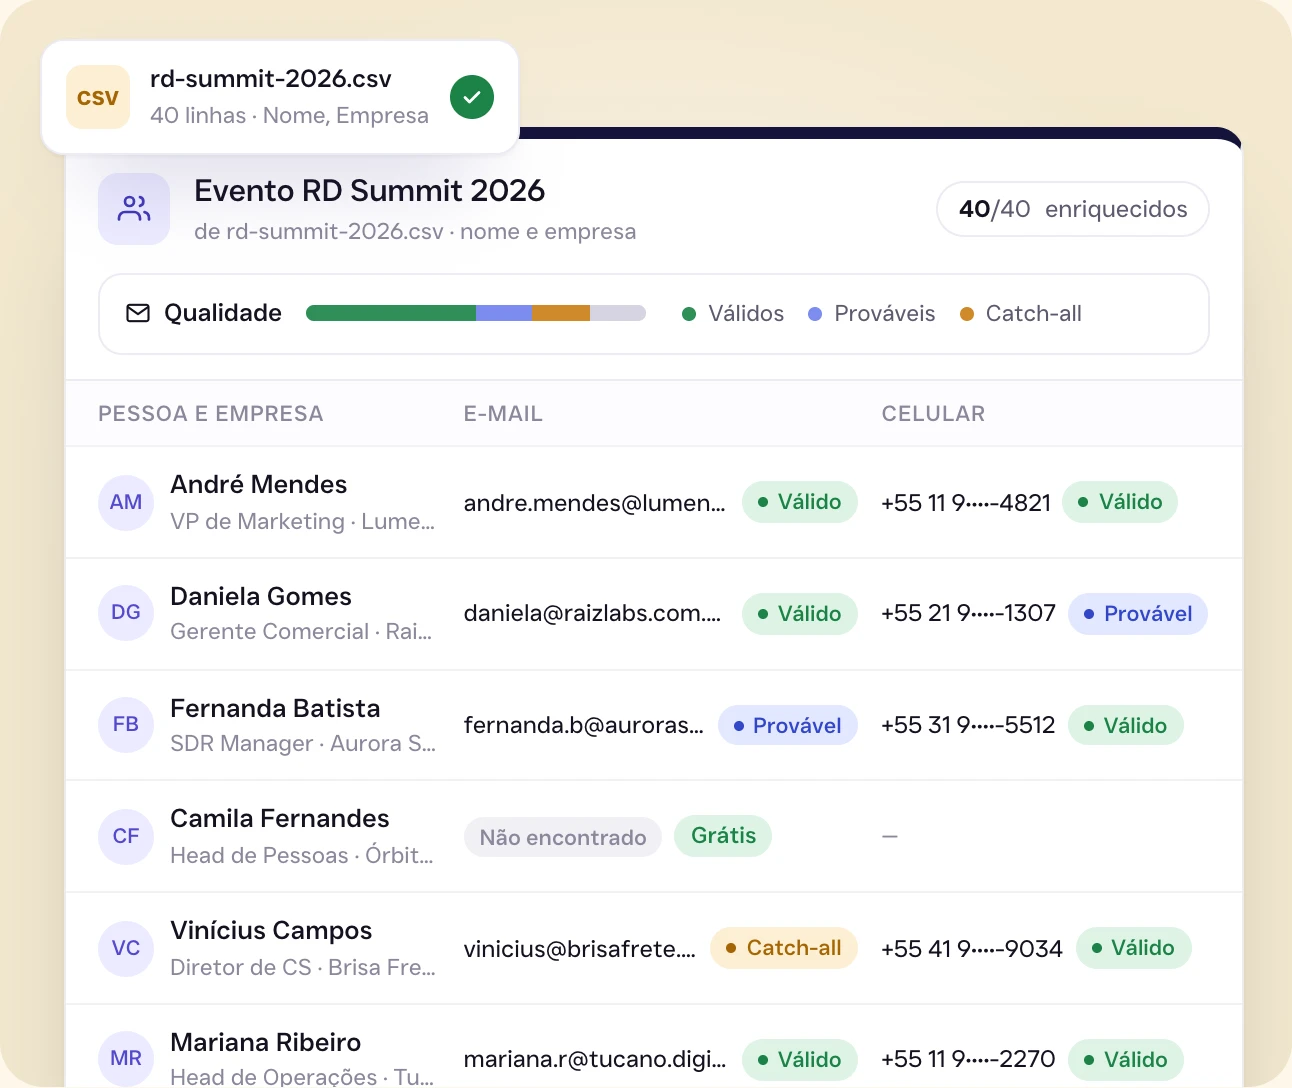Click Mariana Ribeiro's phone ending 2270
The height and width of the screenshot is (1088, 1292).
(968, 1059)
